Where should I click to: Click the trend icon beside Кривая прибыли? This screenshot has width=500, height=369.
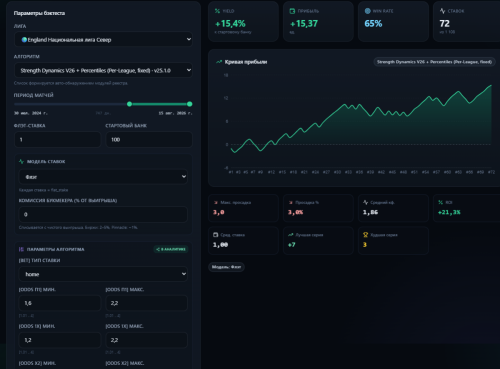point(219,62)
